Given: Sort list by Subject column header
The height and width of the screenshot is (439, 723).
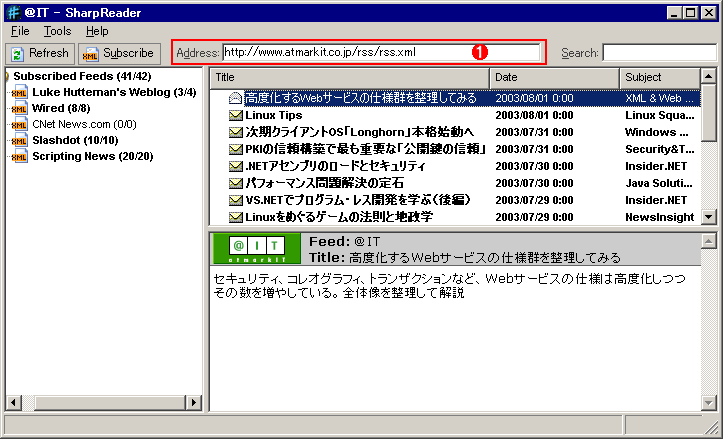Looking at the screenshot, I should 660,77.
